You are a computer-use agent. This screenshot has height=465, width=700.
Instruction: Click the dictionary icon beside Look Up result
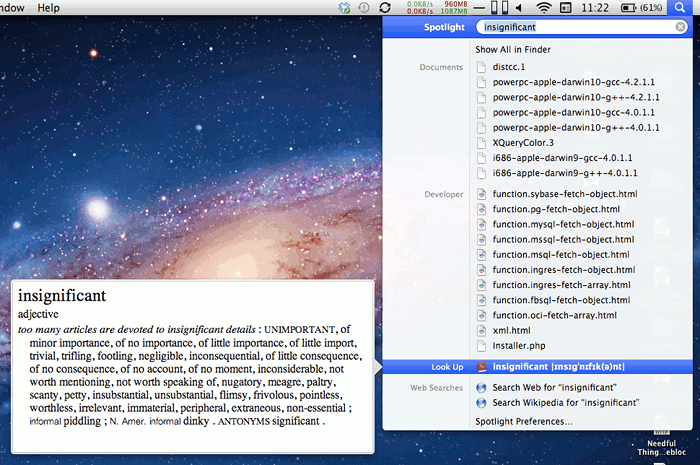click(x=481, y=367)
